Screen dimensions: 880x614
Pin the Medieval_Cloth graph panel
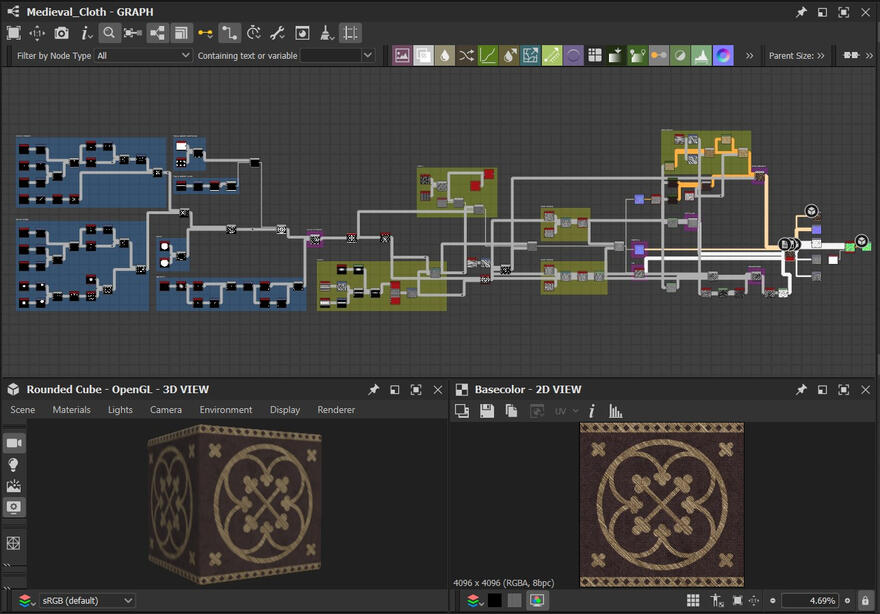(x=801, y=12)
